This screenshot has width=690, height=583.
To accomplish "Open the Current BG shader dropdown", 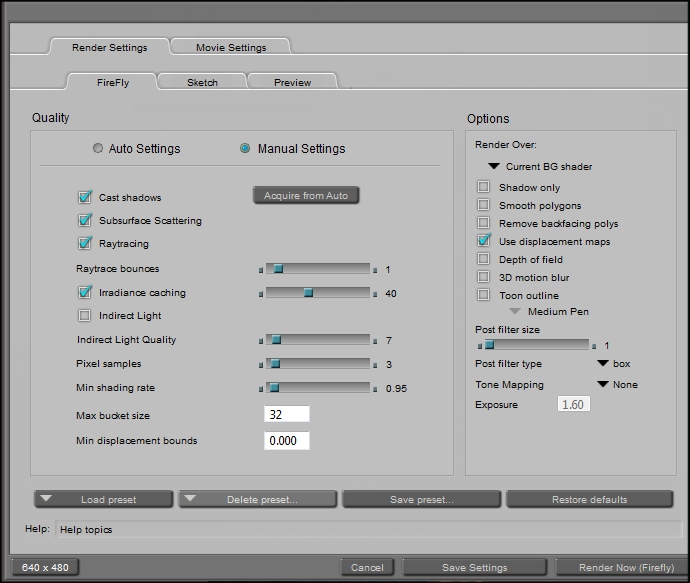I will 493,167.
